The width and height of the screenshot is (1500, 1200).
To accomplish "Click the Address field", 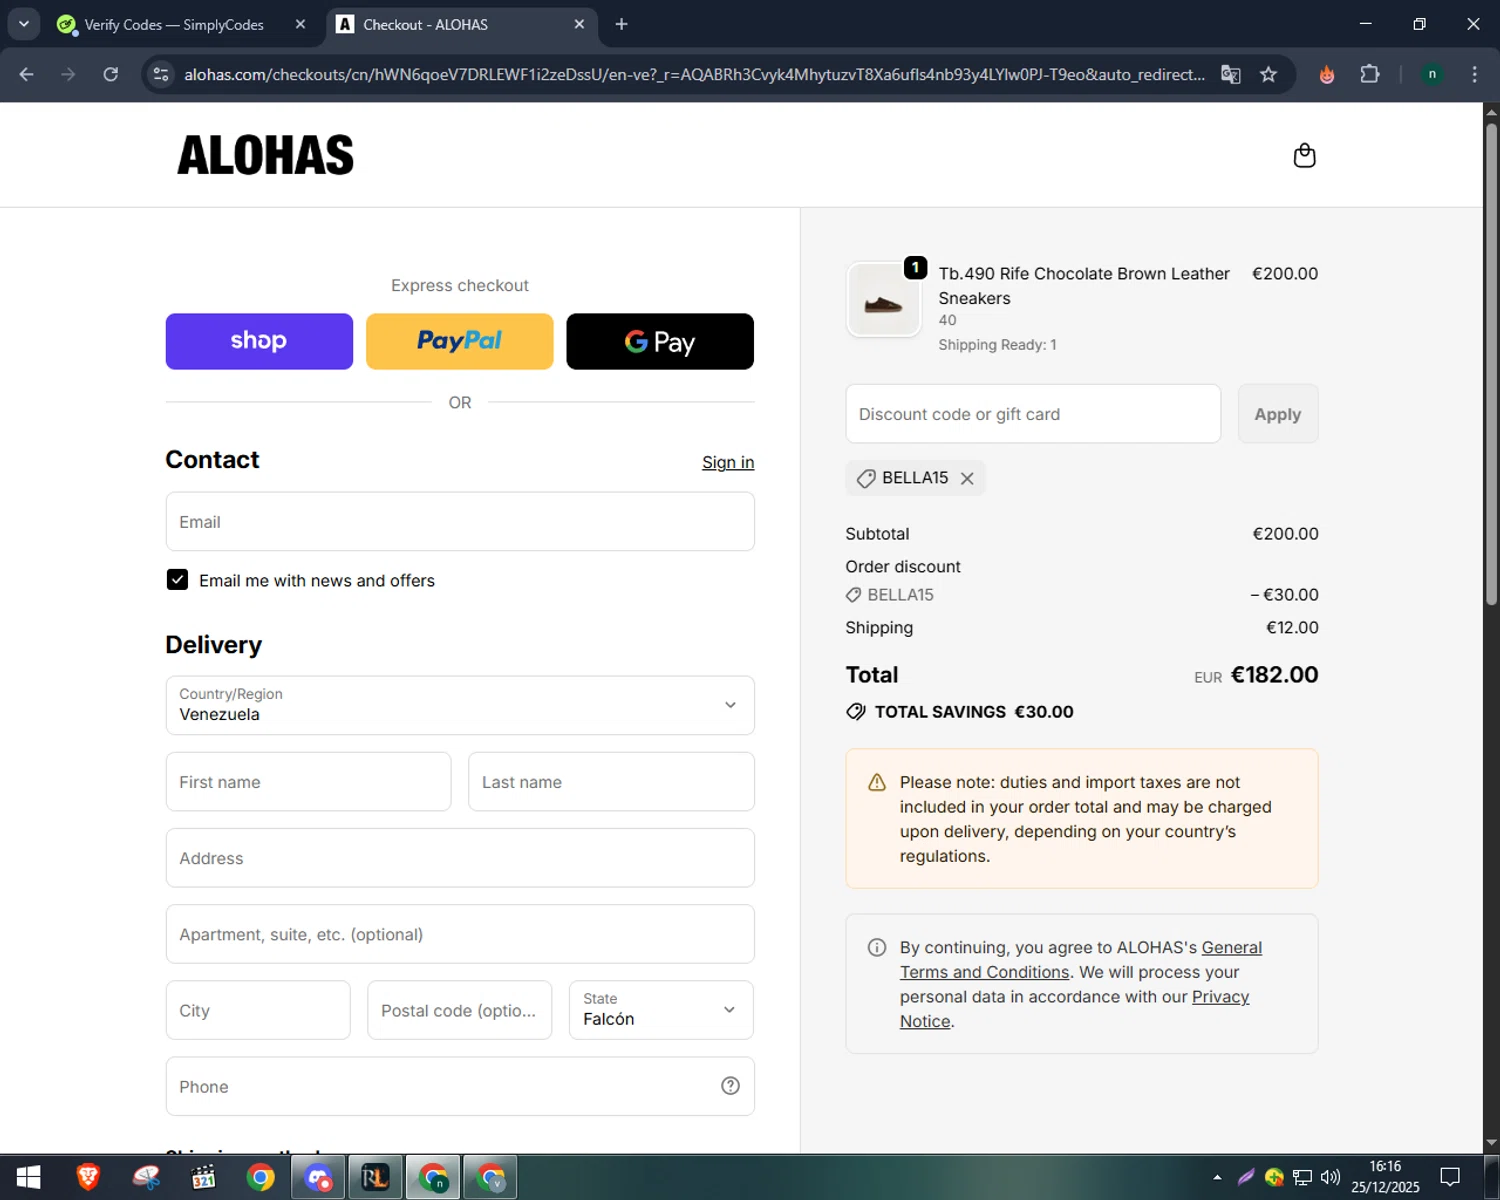I will tap(460, 858).
